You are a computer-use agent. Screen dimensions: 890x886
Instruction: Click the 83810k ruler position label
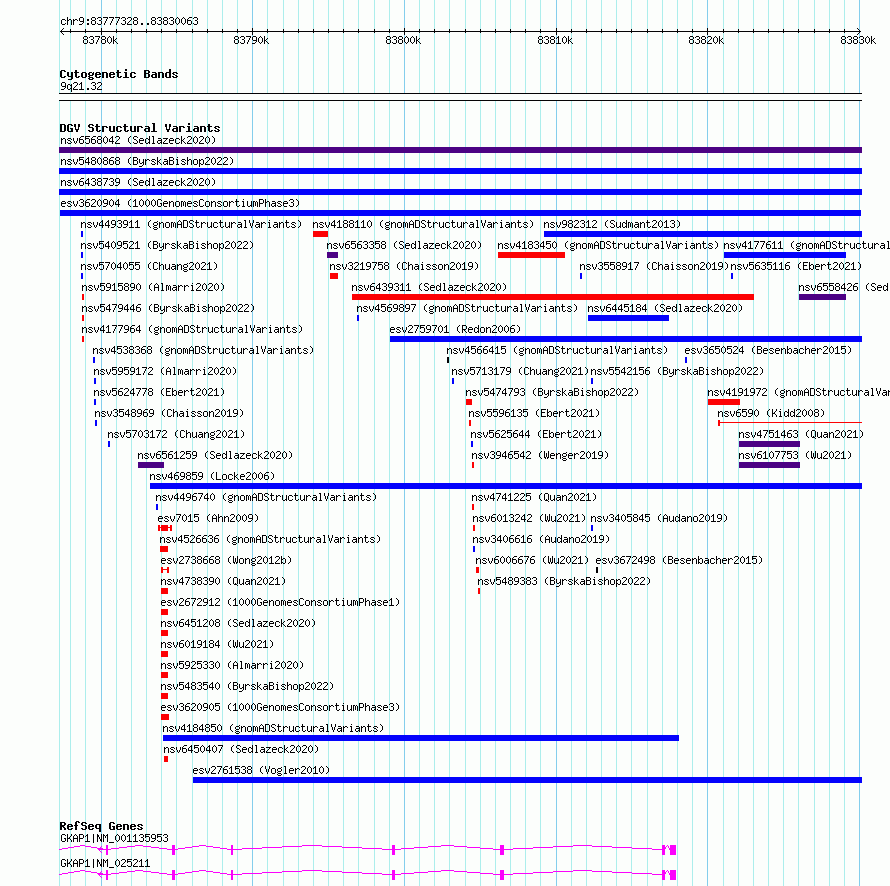coord(555,40)
